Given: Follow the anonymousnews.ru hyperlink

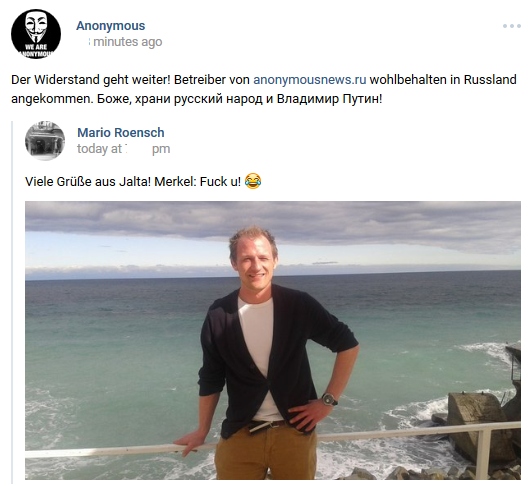Looking at the screenshot, I should click(309, 80).
